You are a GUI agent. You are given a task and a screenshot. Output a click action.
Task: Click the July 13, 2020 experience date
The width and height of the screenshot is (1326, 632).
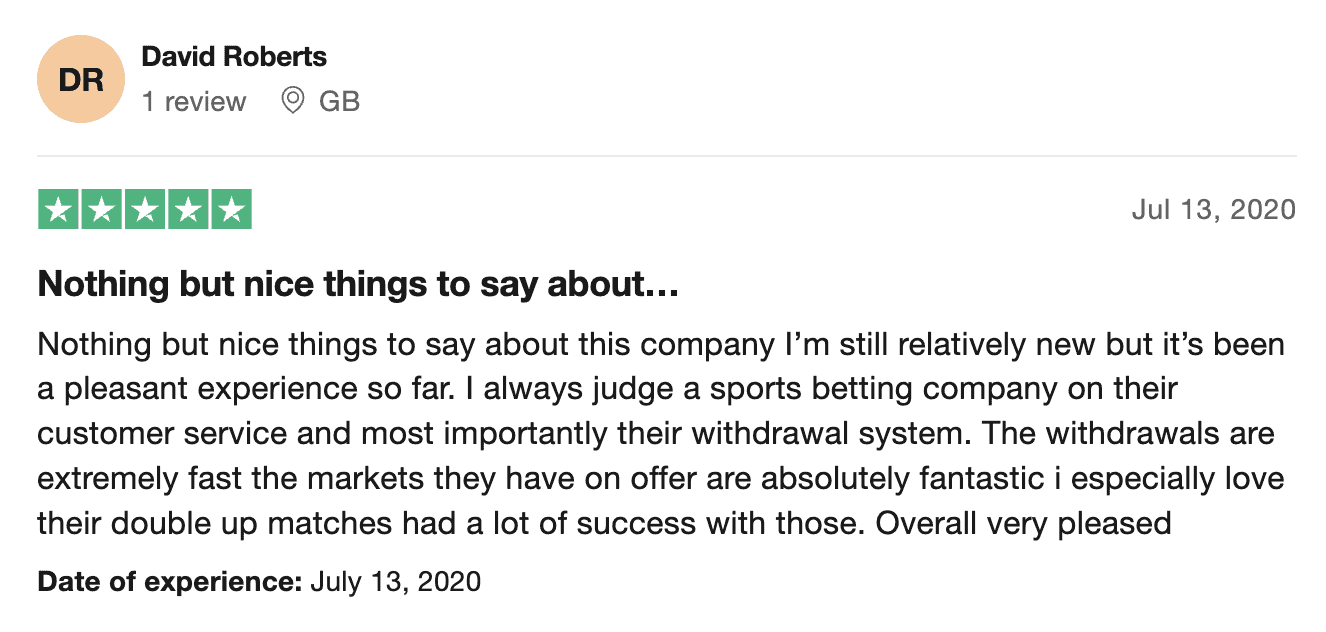(x=396, y=581)
